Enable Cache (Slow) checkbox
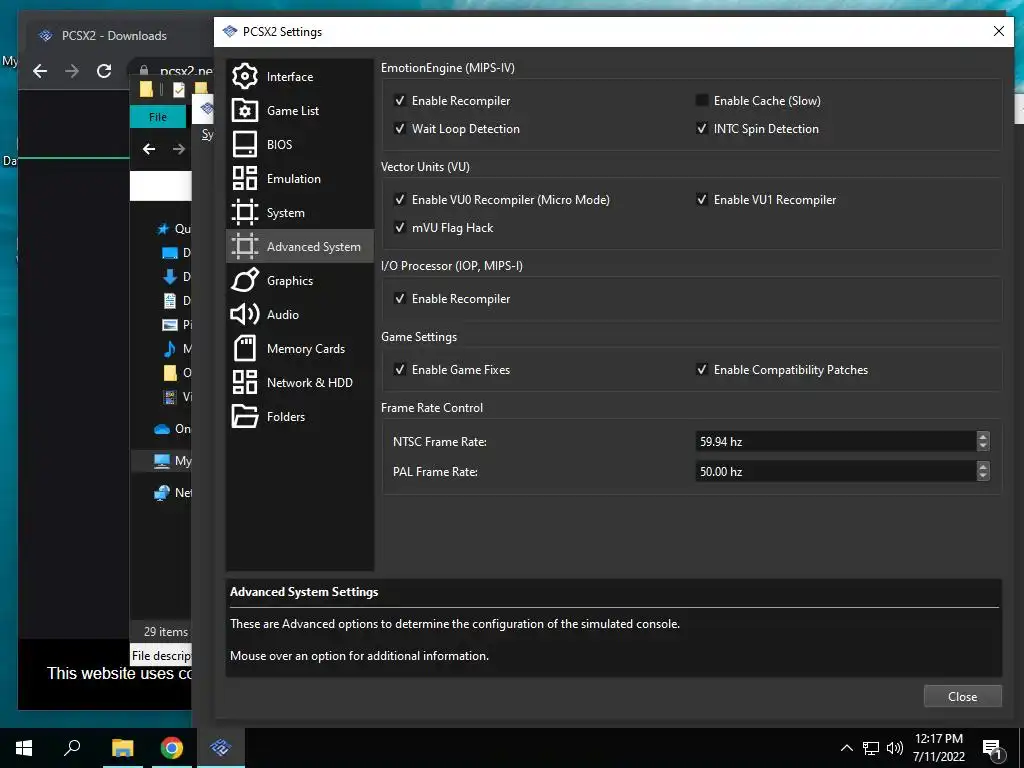 click(x=702, y=101)
